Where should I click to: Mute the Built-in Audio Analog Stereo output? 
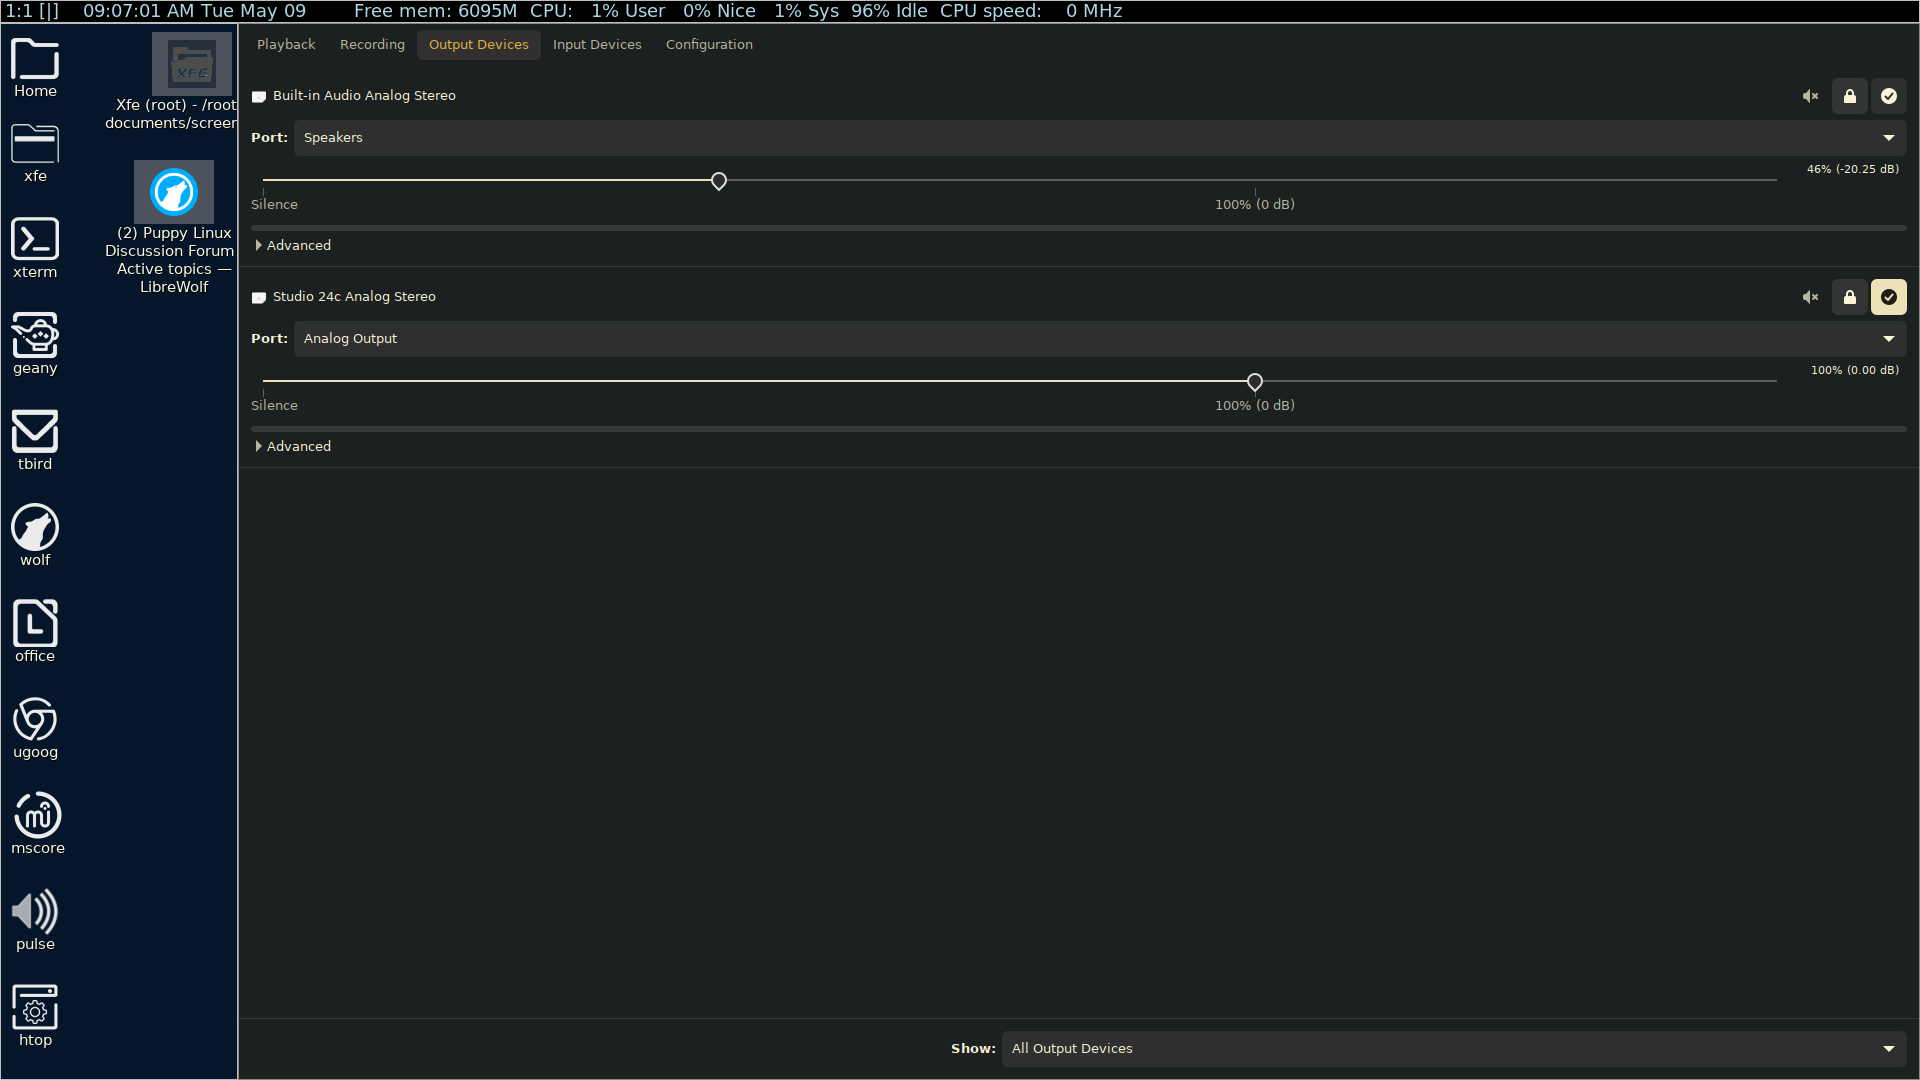[1810, 96]
